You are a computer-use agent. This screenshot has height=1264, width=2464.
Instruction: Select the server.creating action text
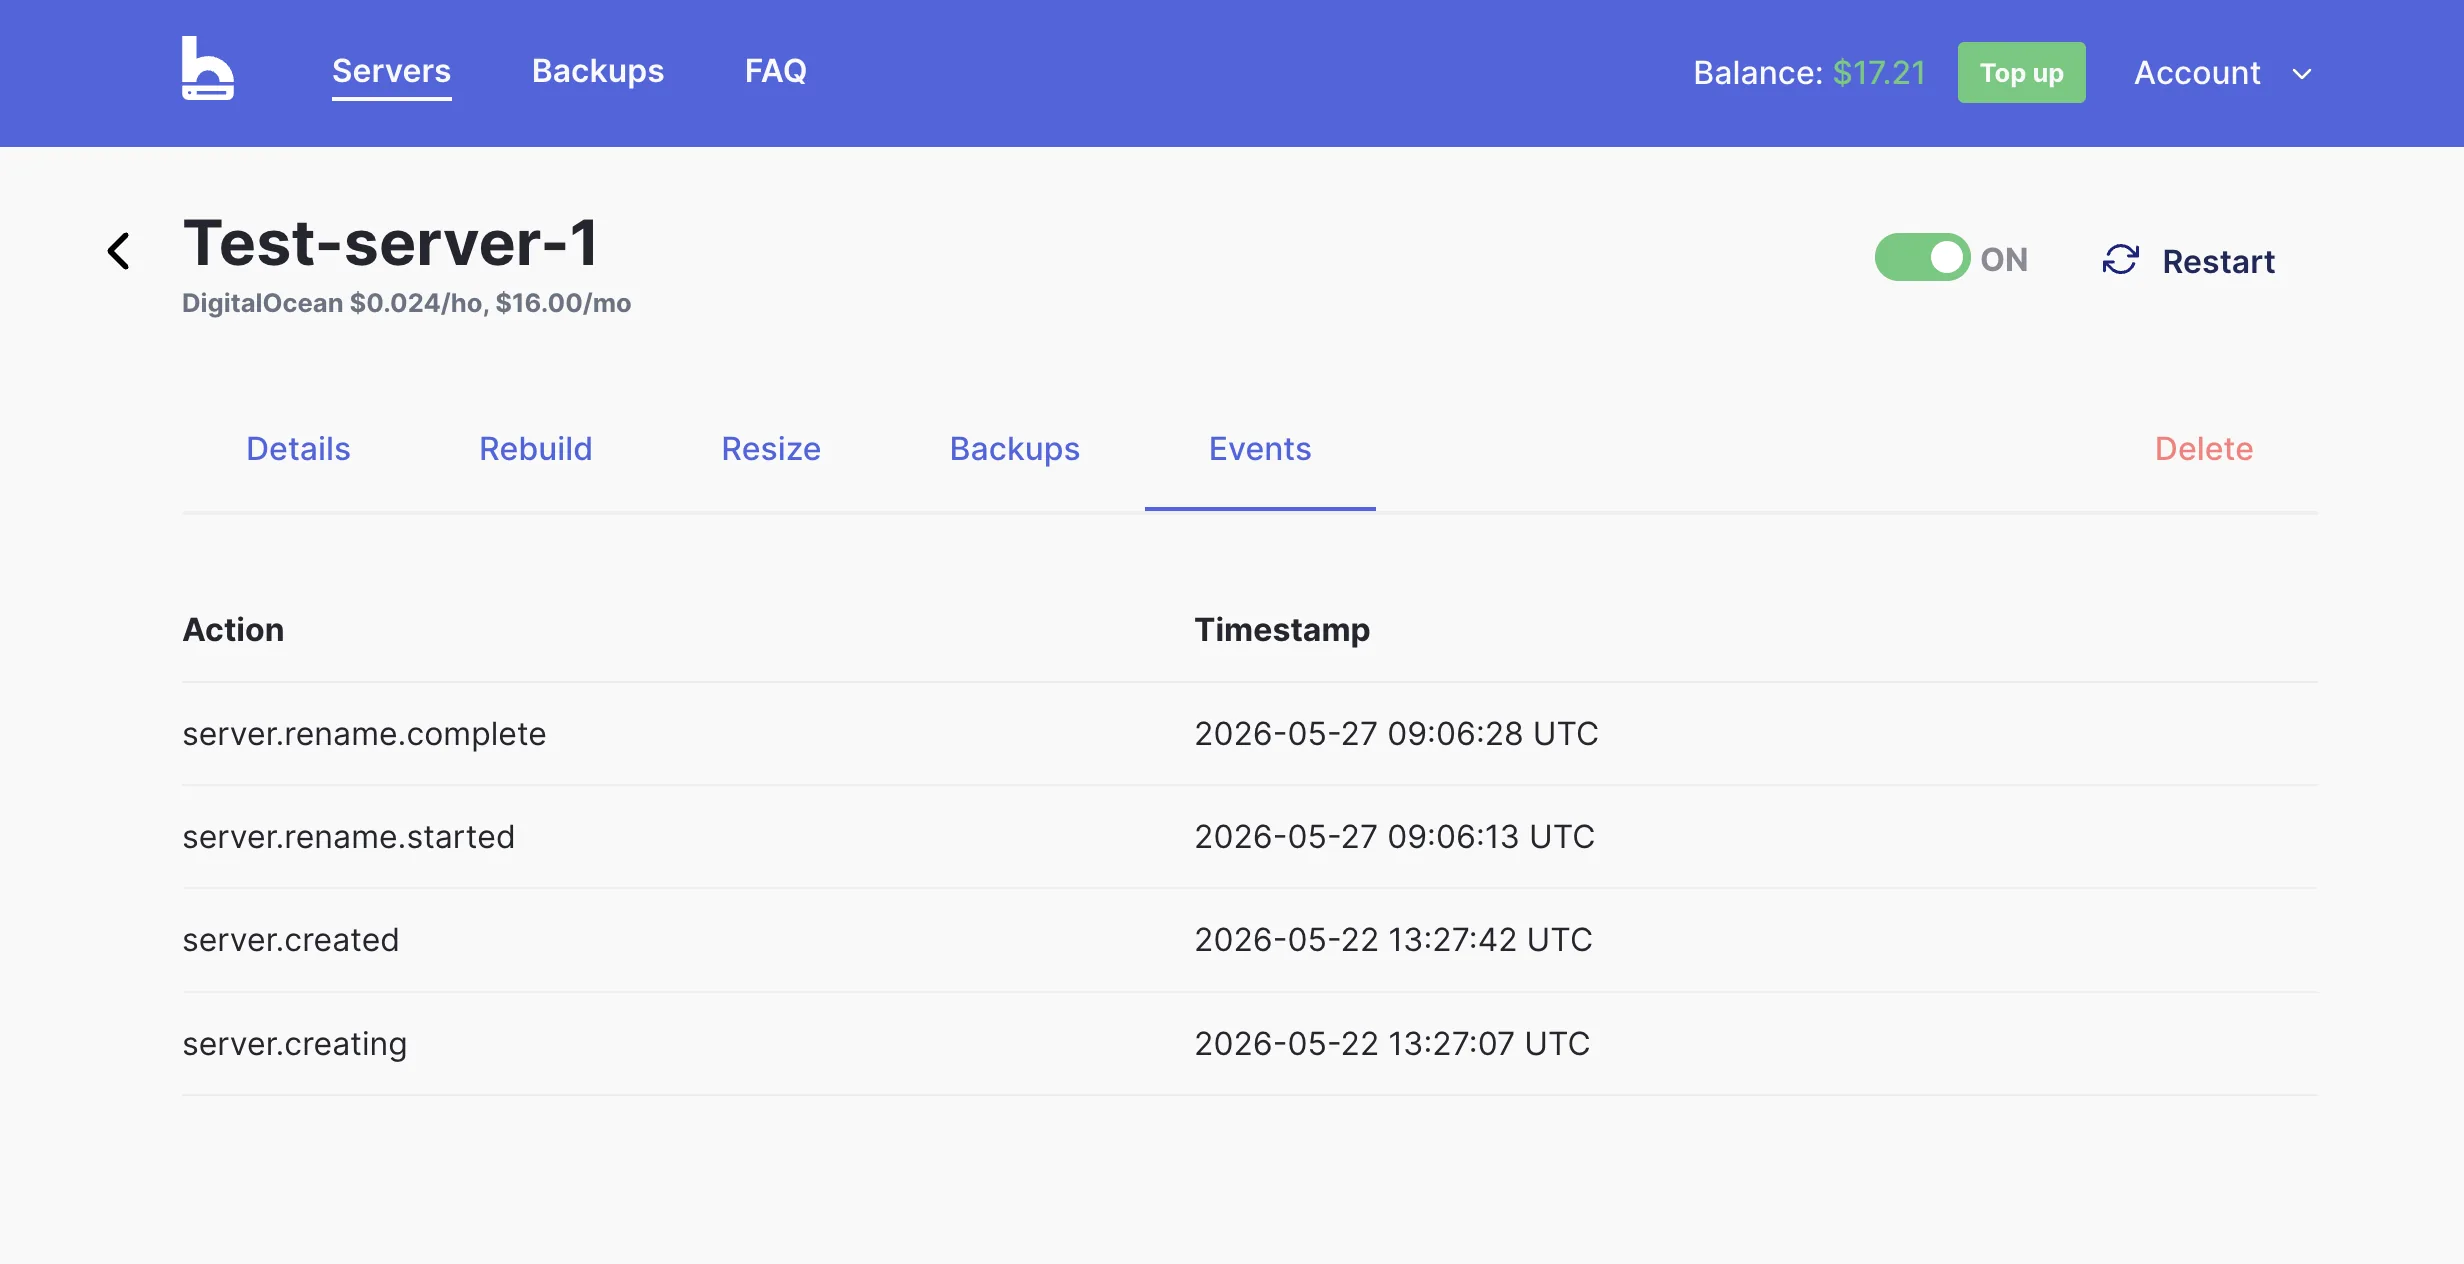coord(294,1044)
